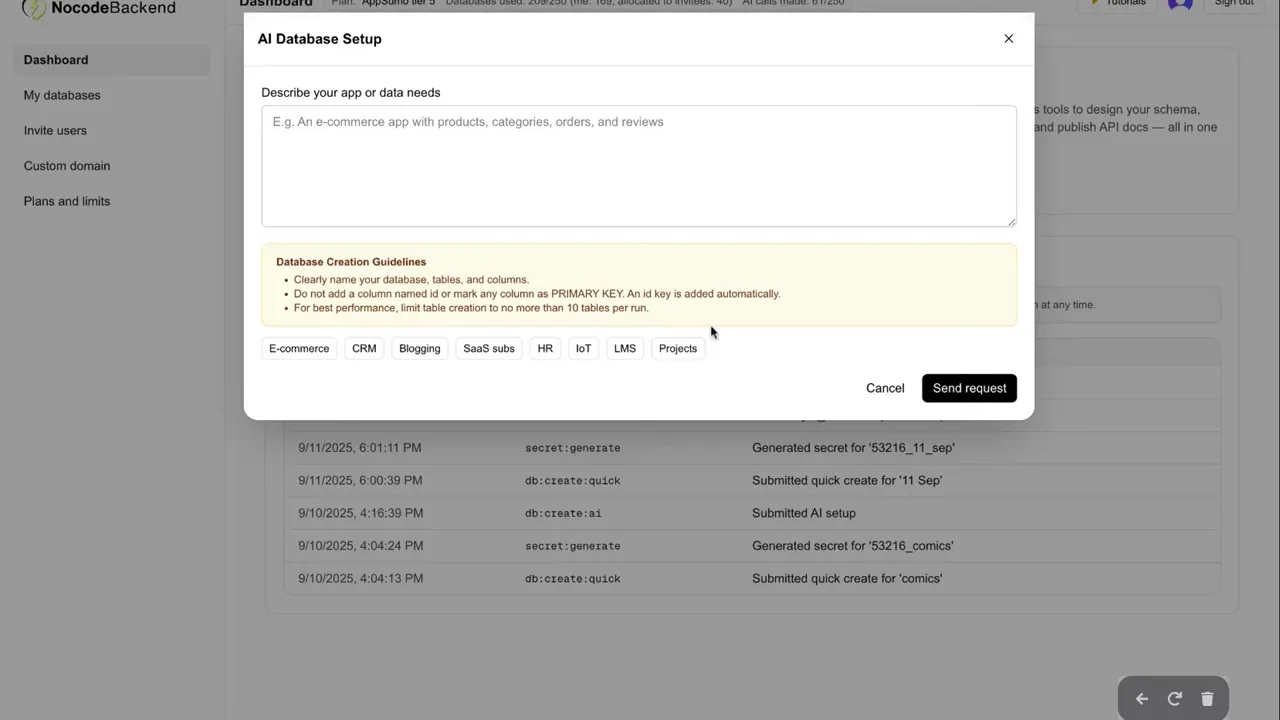Type in the app description text area
Viewport: 1280px width, 720px height.
click(x=638, y=166)
